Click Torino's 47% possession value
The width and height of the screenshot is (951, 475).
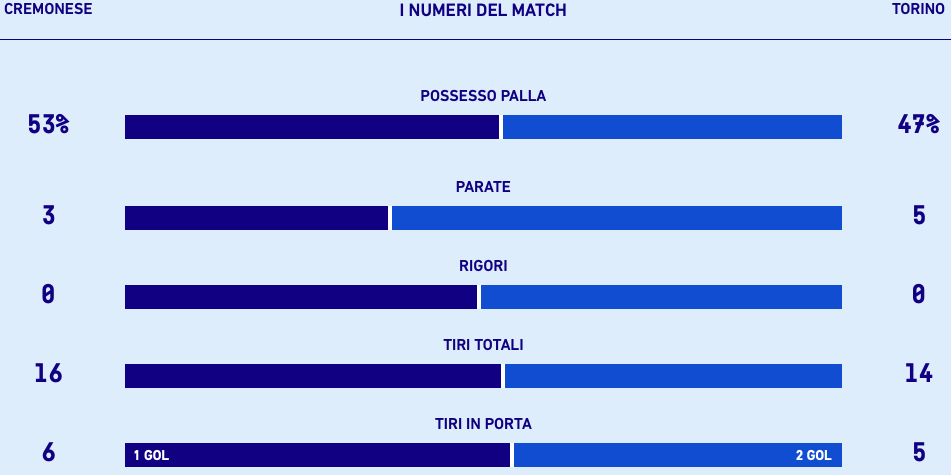click(x=918, y=125)
